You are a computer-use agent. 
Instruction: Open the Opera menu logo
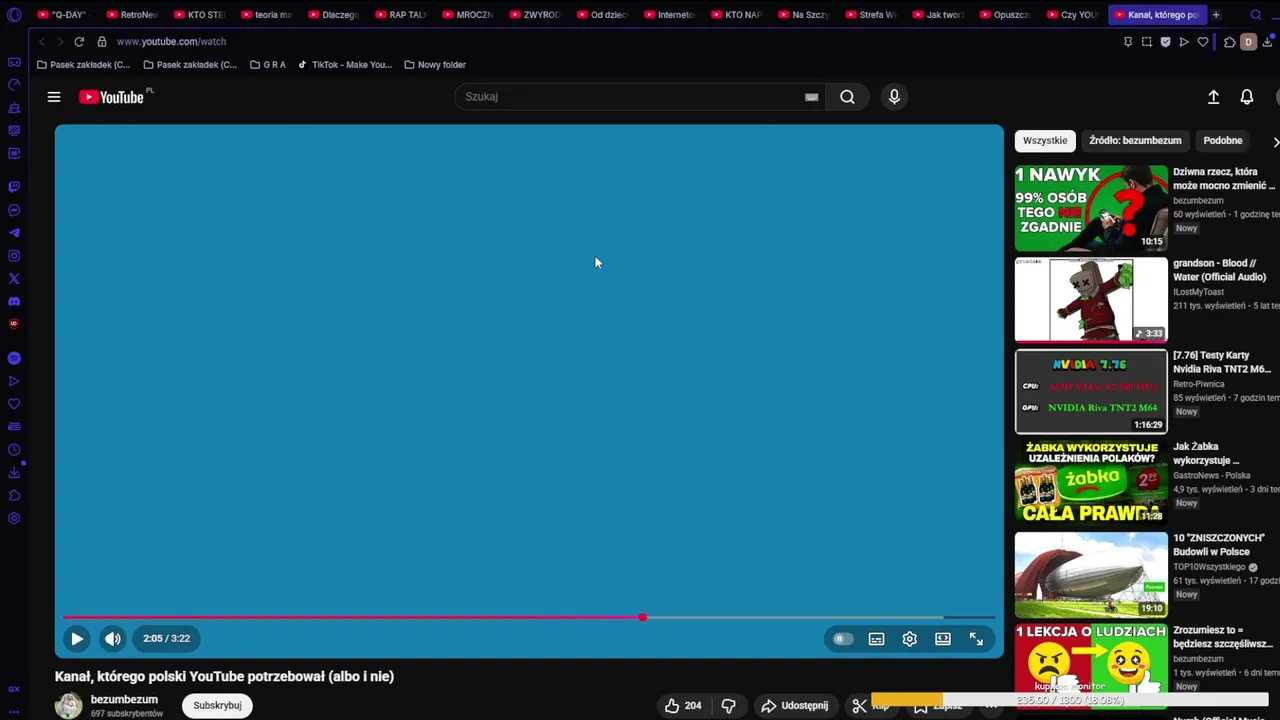pyautogui.click(x=13, y=15)
